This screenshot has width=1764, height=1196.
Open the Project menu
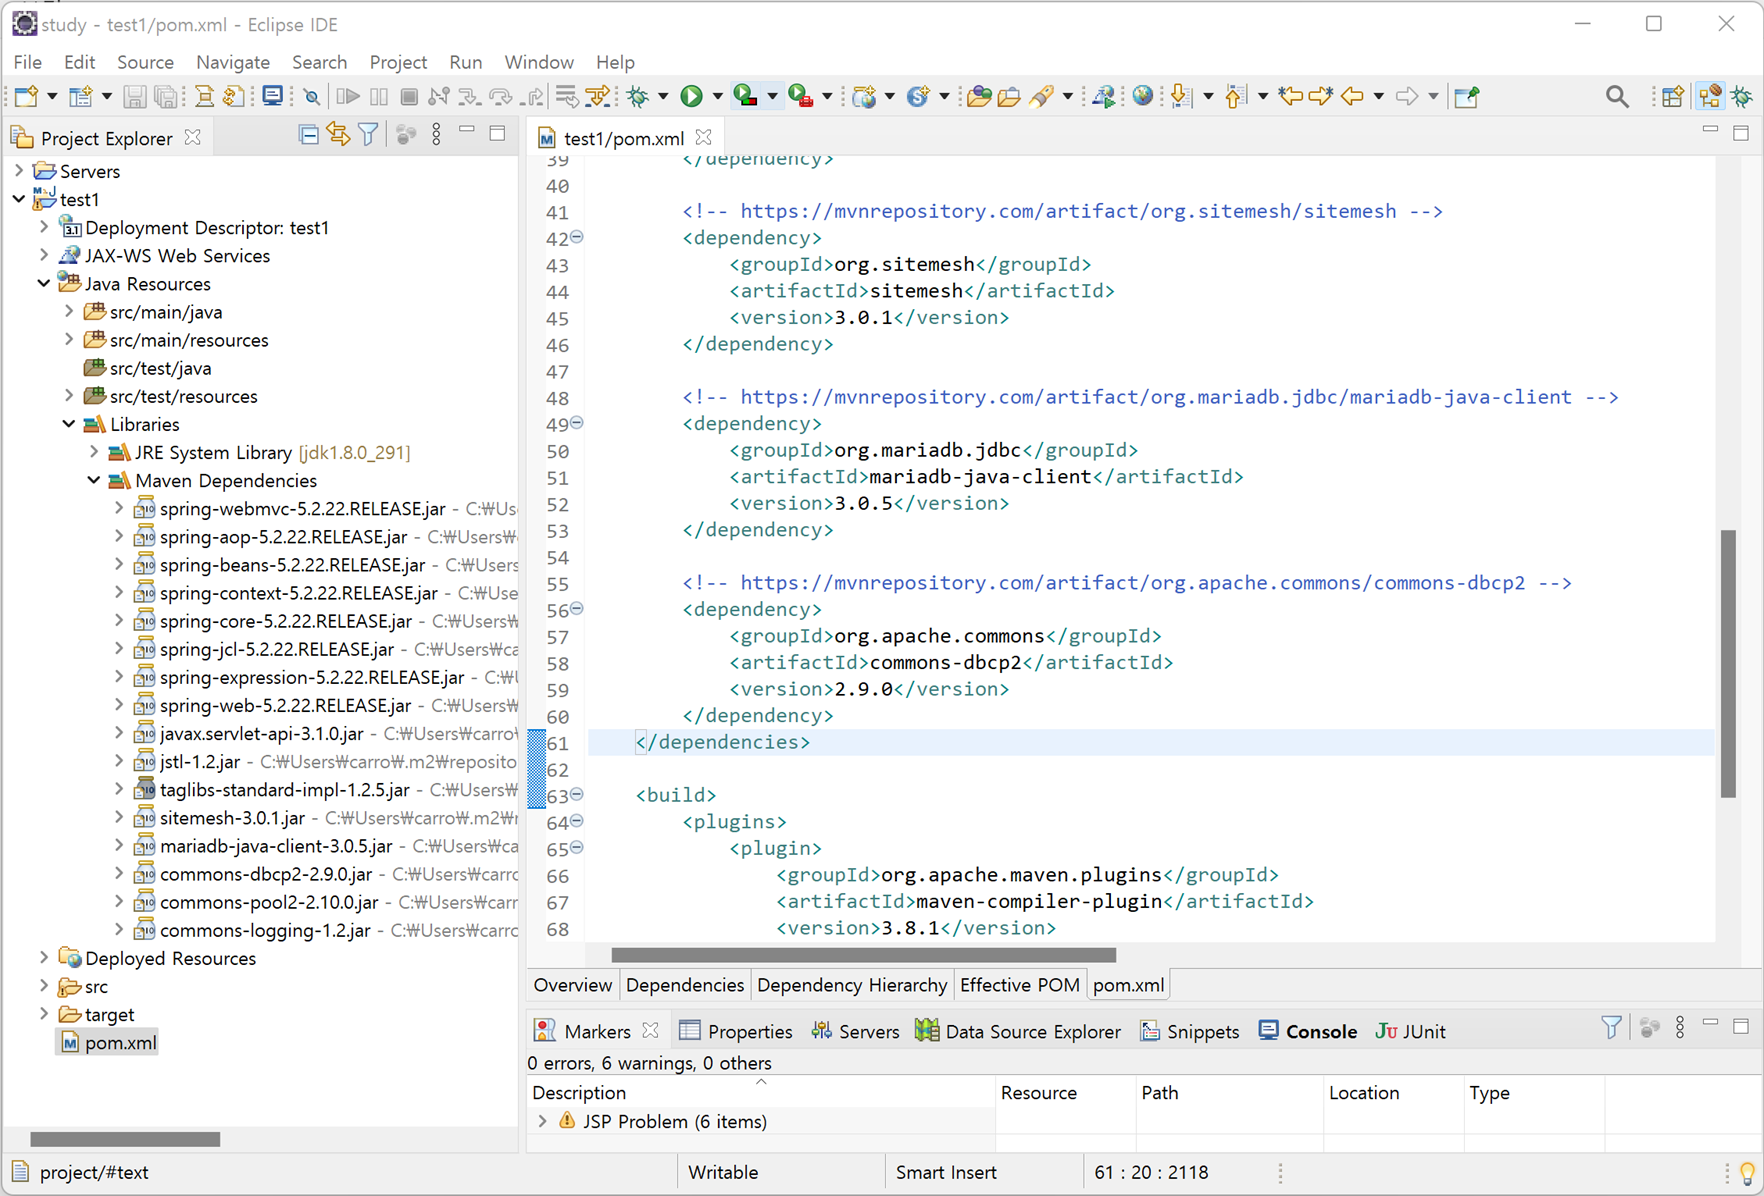(x=398, y=62)
